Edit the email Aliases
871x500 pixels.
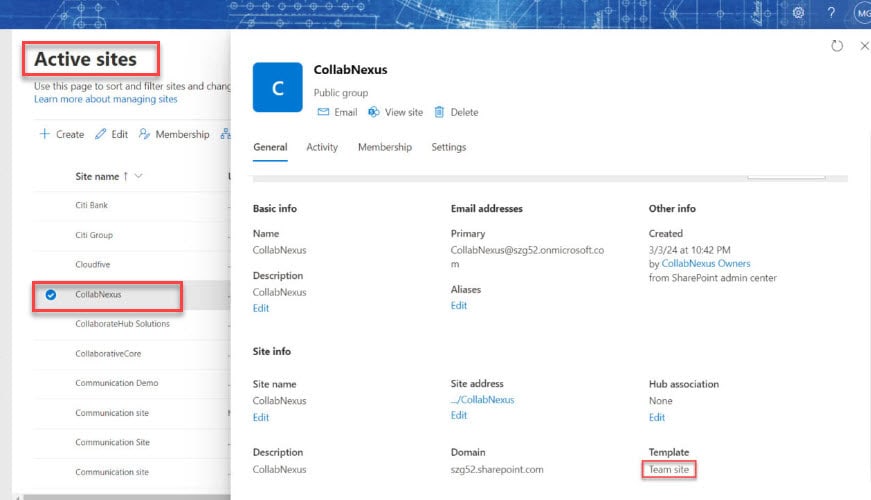[x=459, y=306]
